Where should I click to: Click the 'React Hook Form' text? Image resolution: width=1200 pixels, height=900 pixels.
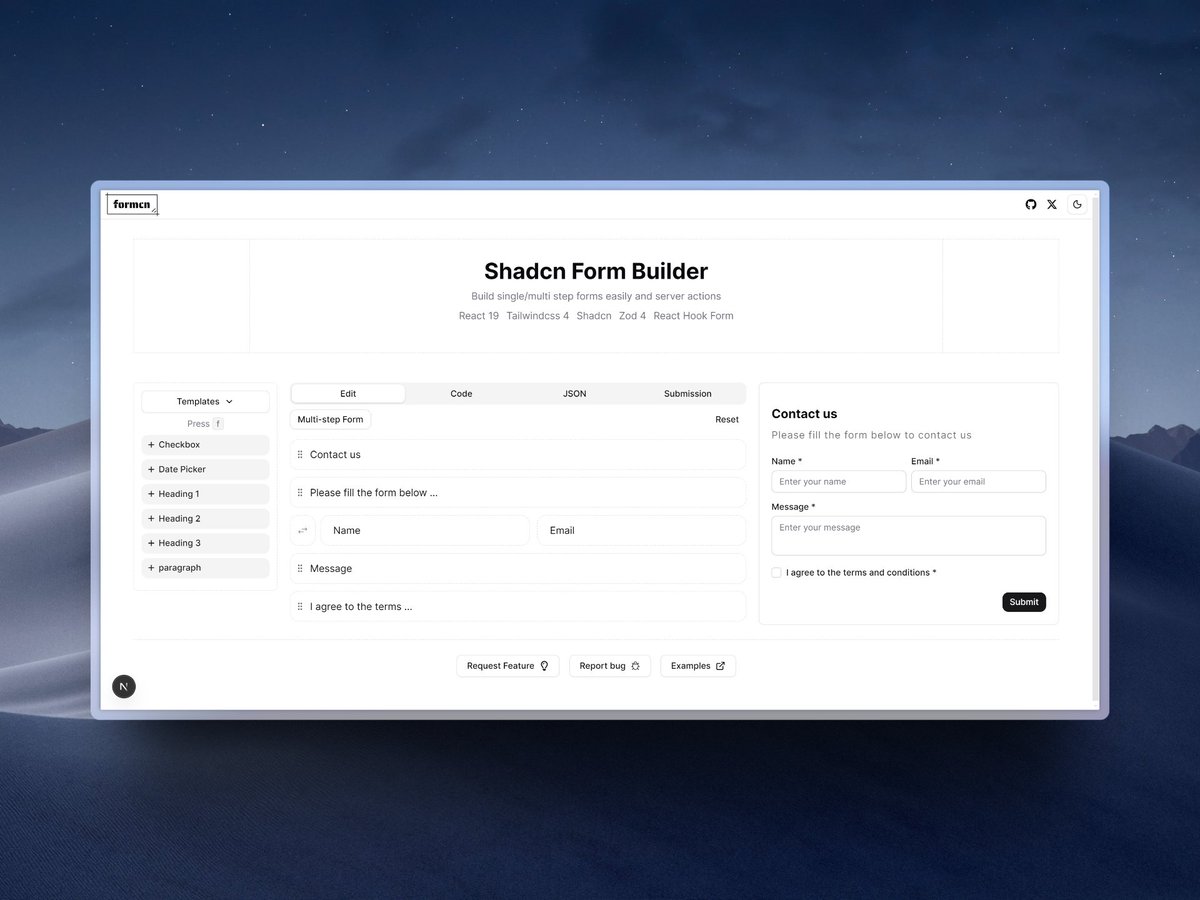(x=693, y=316)
